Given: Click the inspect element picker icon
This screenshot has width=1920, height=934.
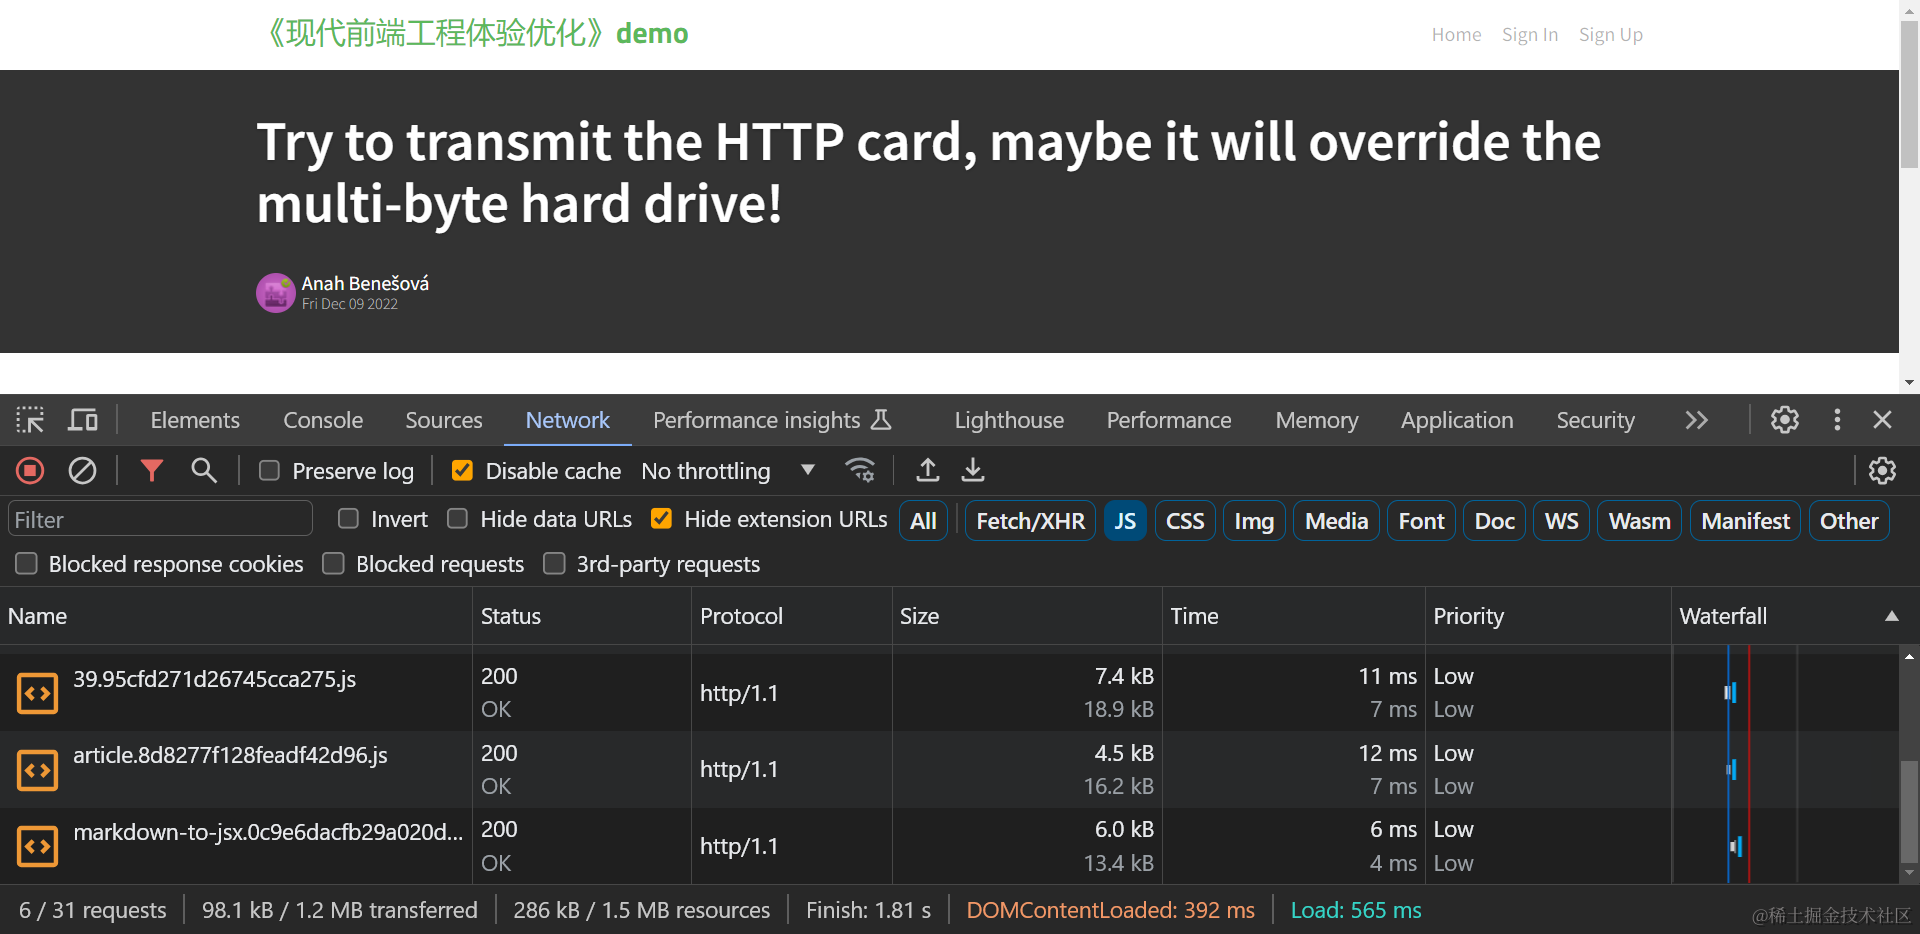Looking at the screenshot, I should tap(30, 420).
